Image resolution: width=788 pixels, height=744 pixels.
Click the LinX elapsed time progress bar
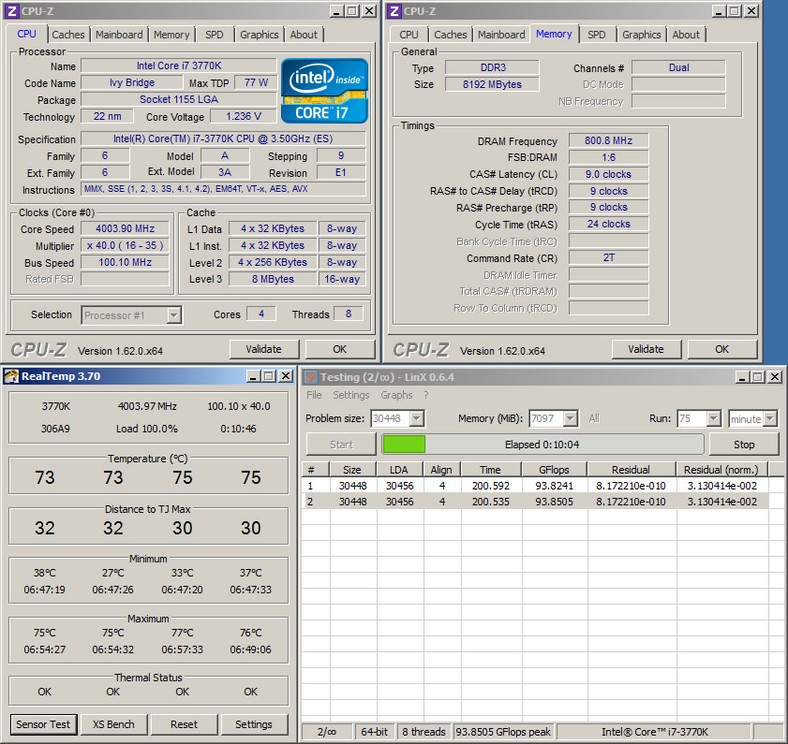[x=542, y=444]
